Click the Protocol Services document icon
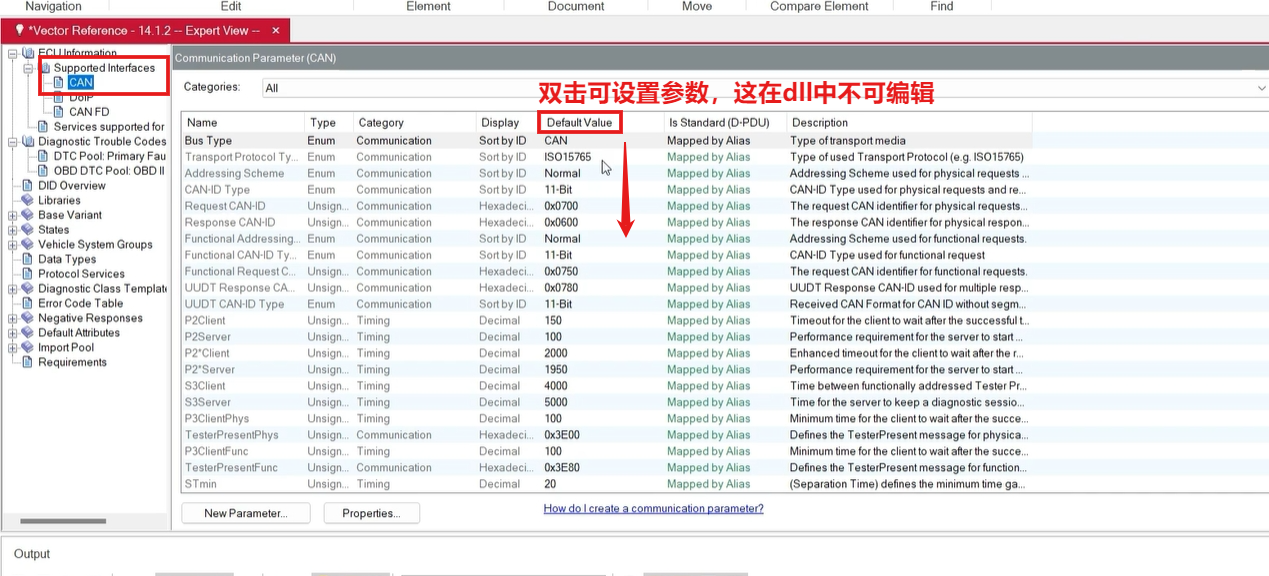Screen dimensions: 1269x576 tap(28, 274)
